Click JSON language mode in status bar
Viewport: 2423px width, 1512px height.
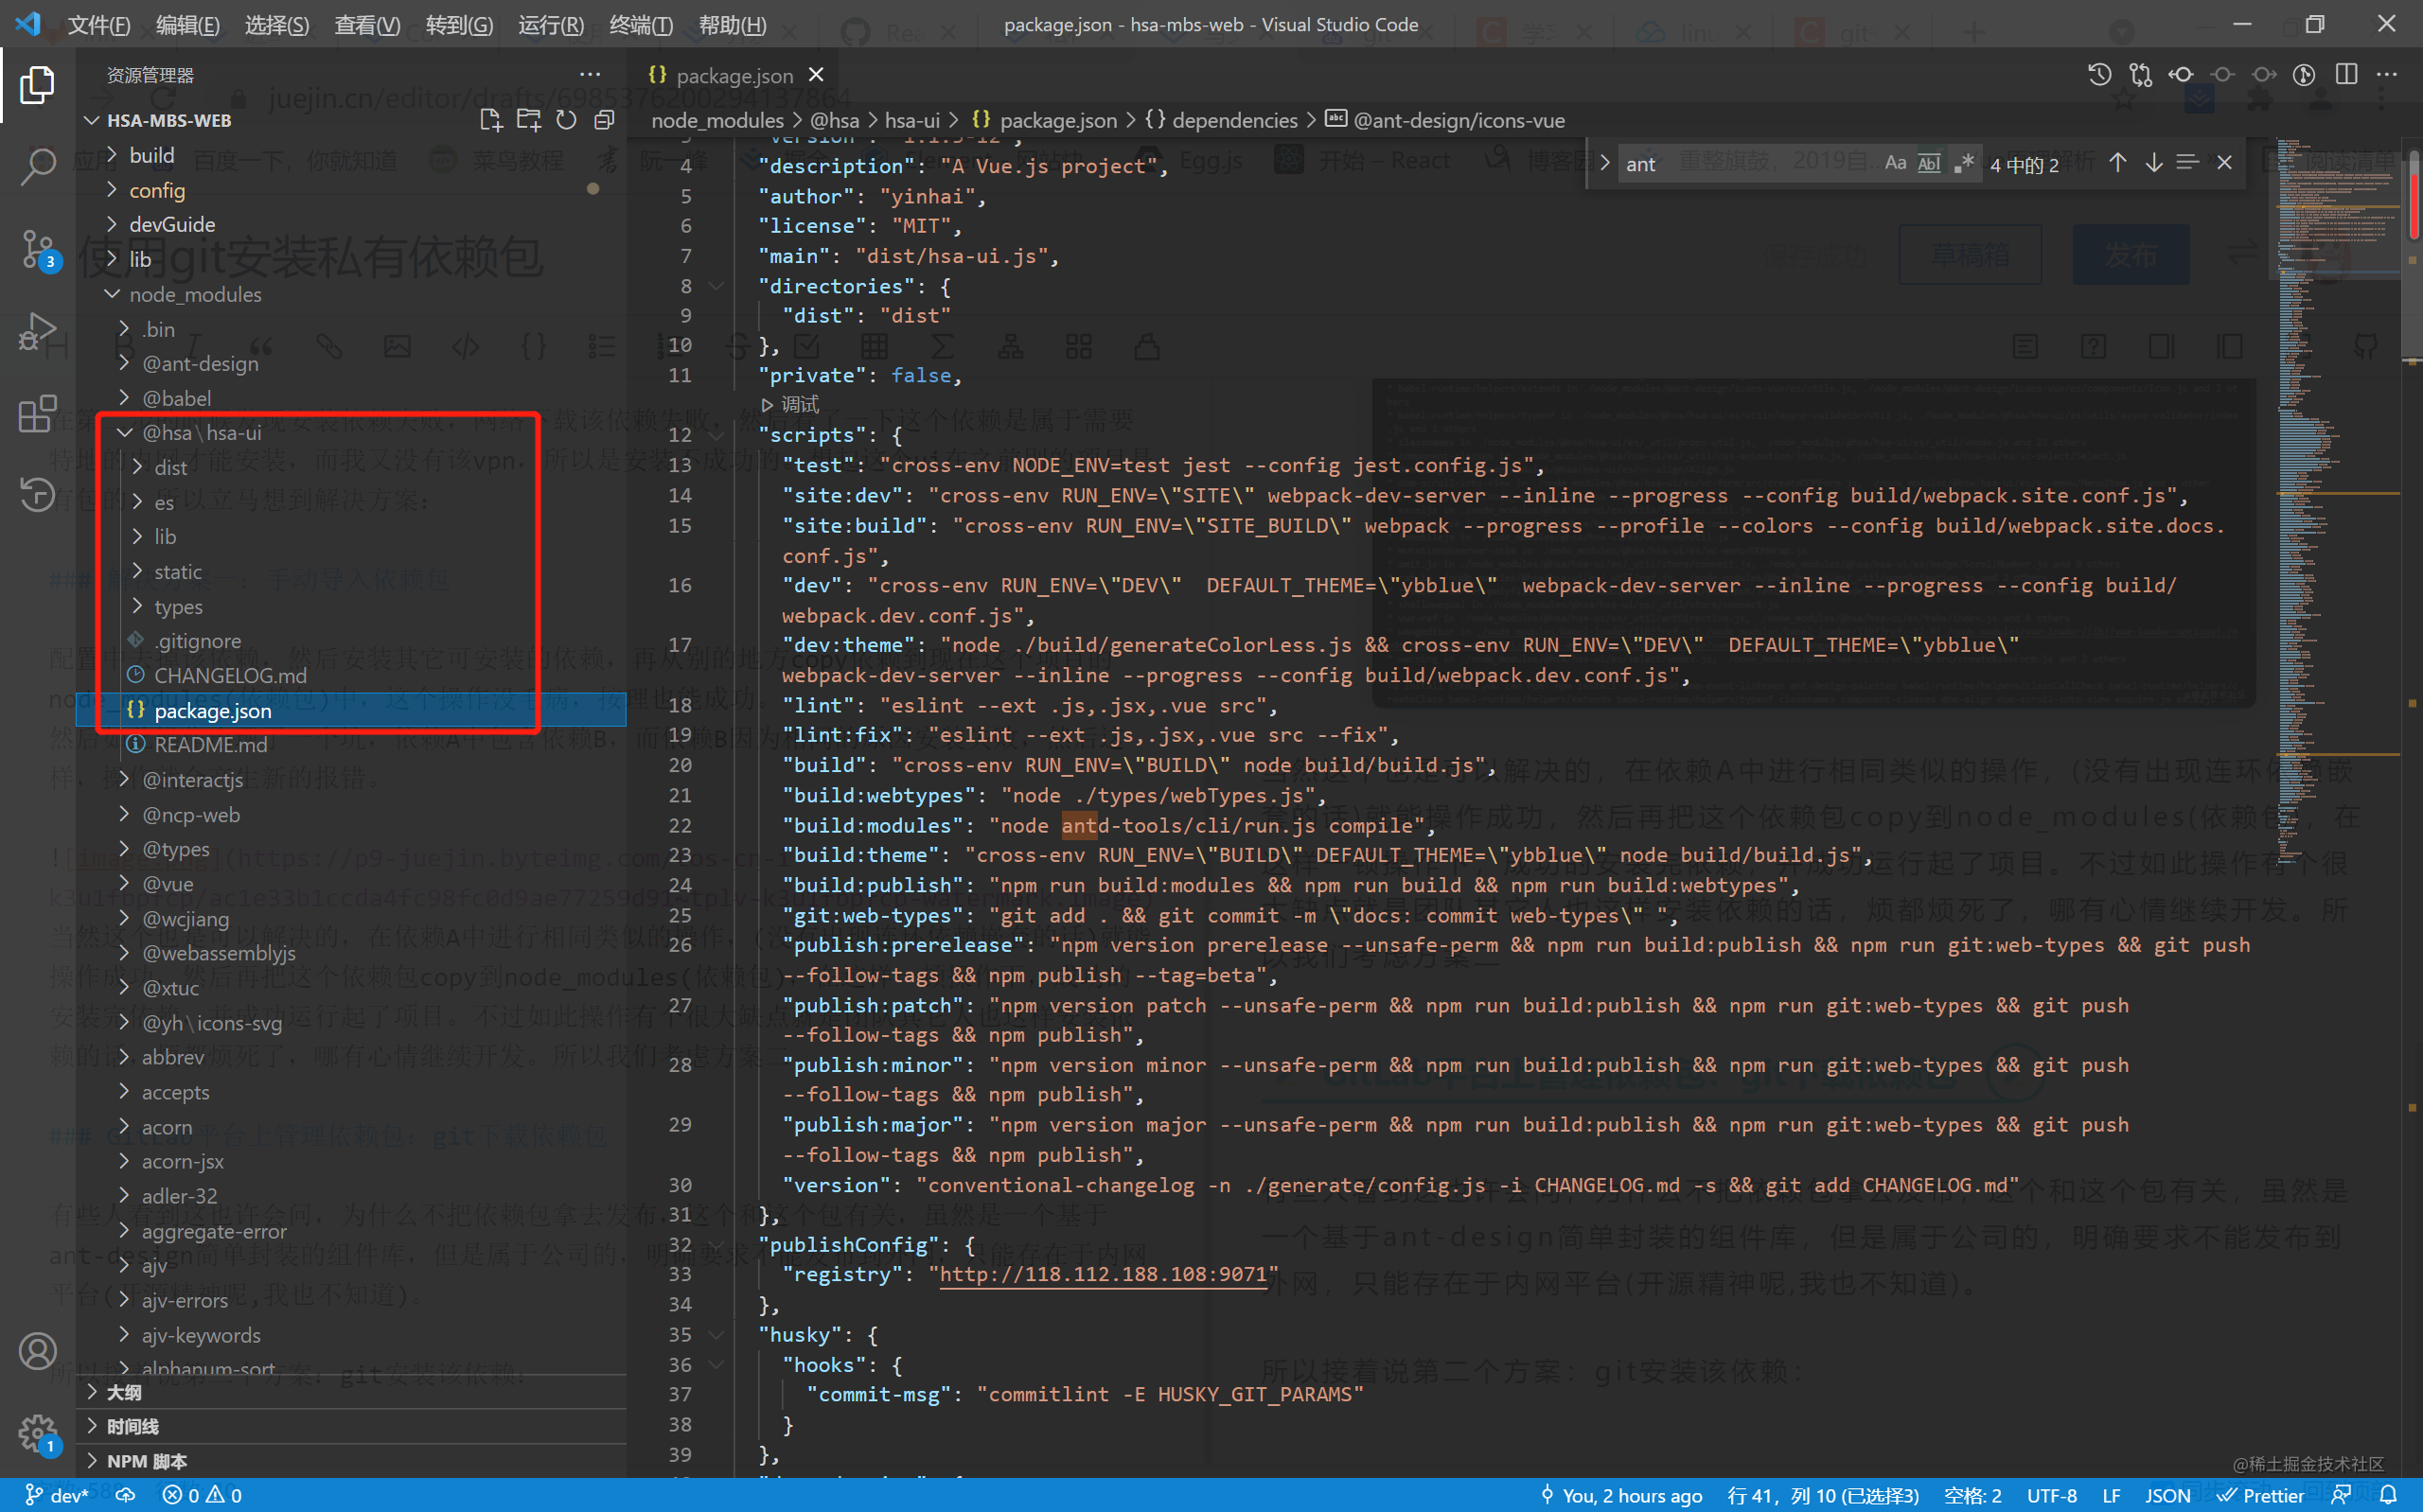pyautogui.click(x=2167, y=1495)
